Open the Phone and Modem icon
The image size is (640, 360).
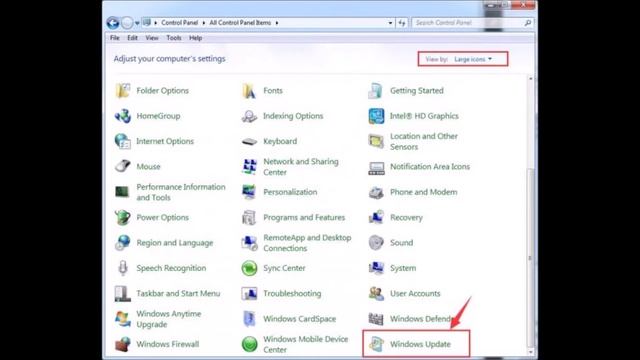[376, 192]
